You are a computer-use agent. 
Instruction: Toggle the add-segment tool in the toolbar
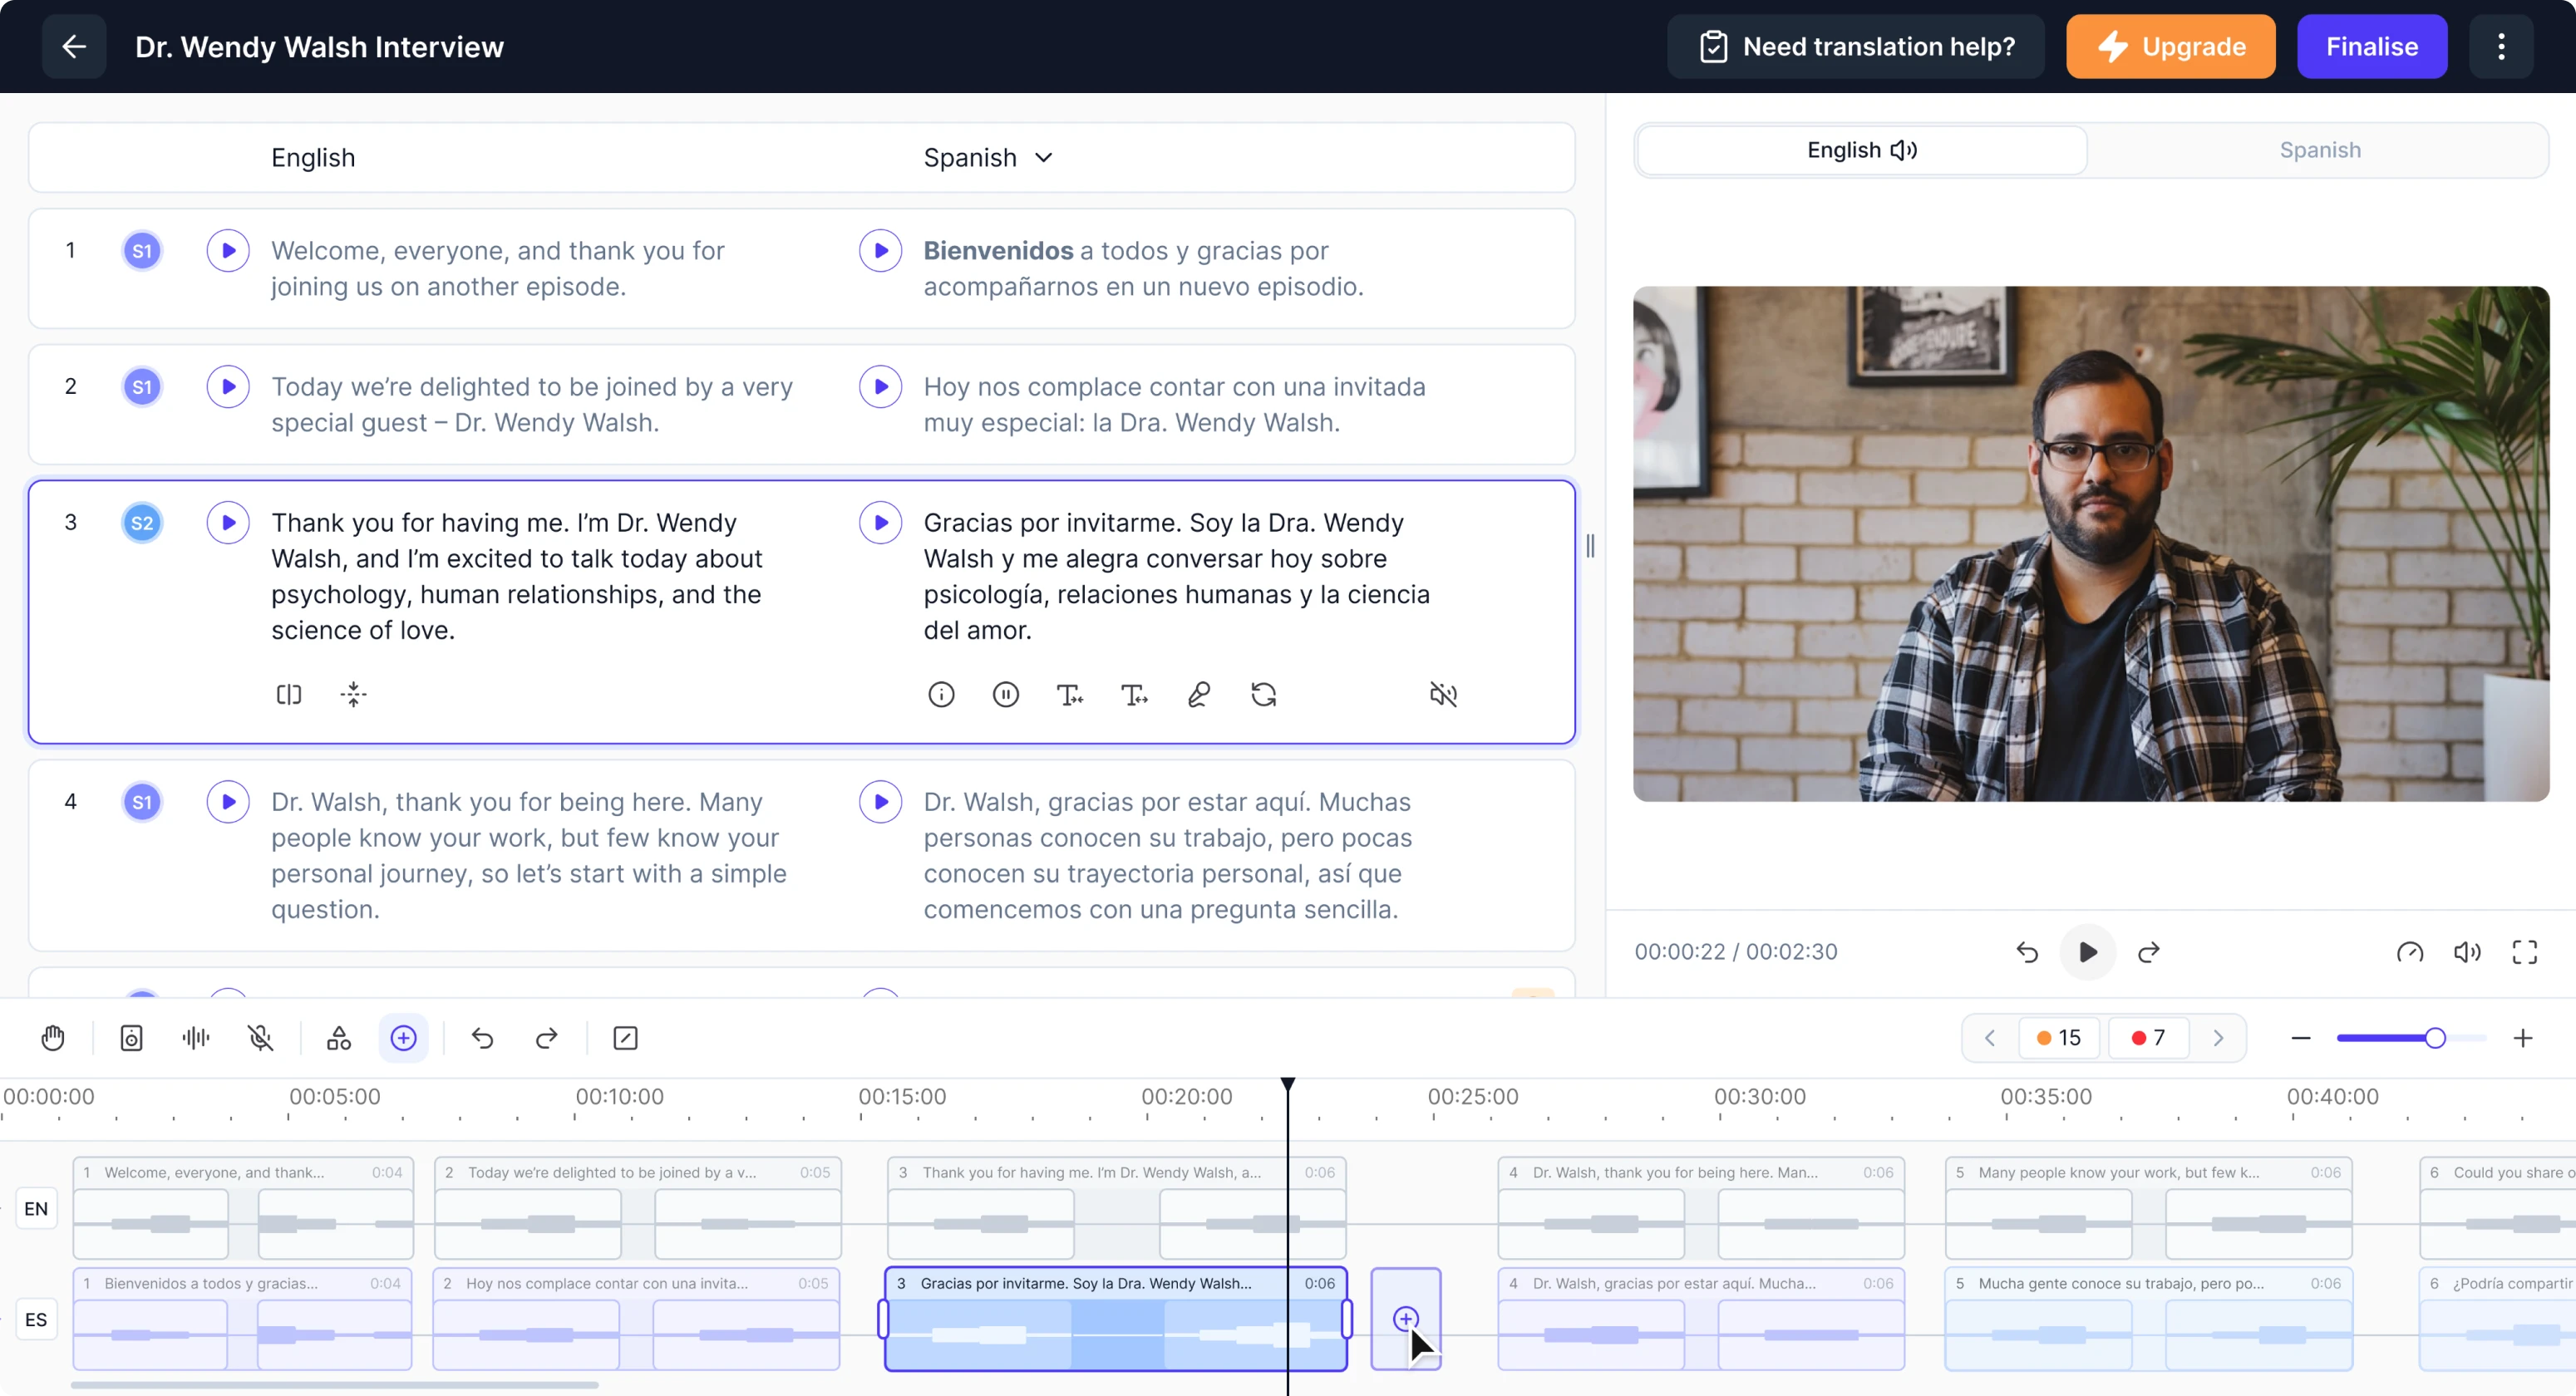(x=403, y=1038)
